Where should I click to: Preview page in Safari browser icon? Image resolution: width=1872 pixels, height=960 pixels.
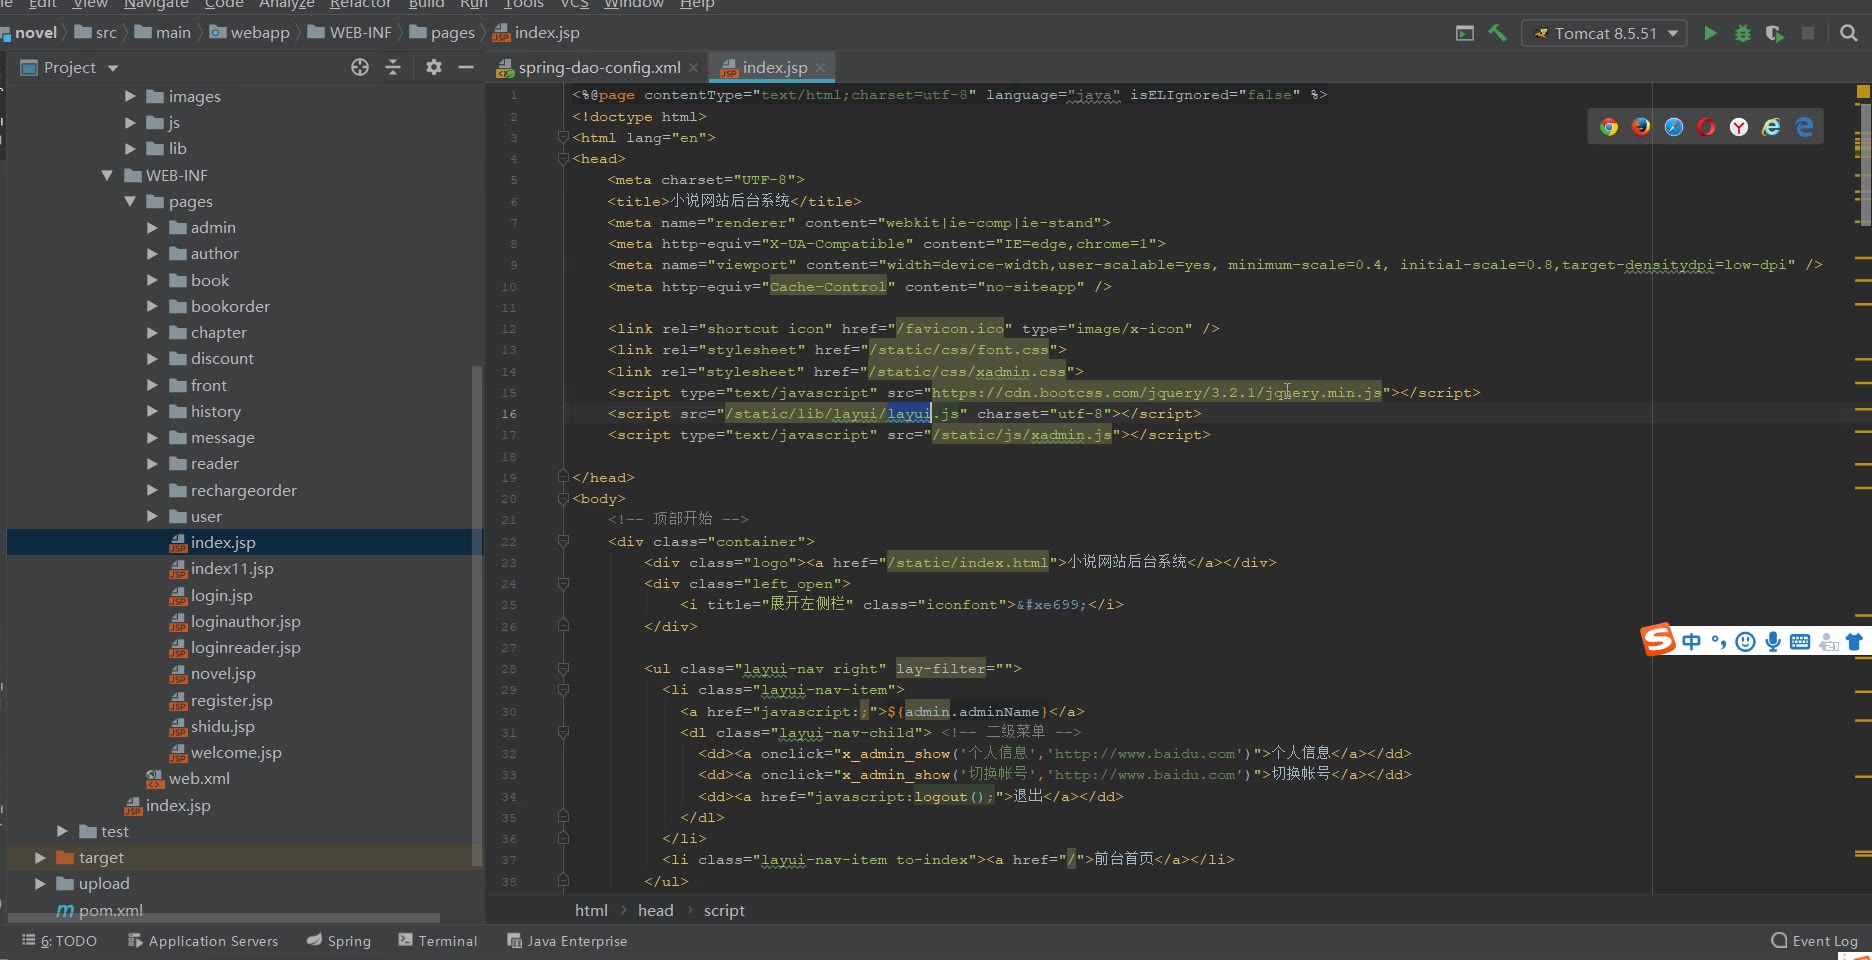point(1674,127)
